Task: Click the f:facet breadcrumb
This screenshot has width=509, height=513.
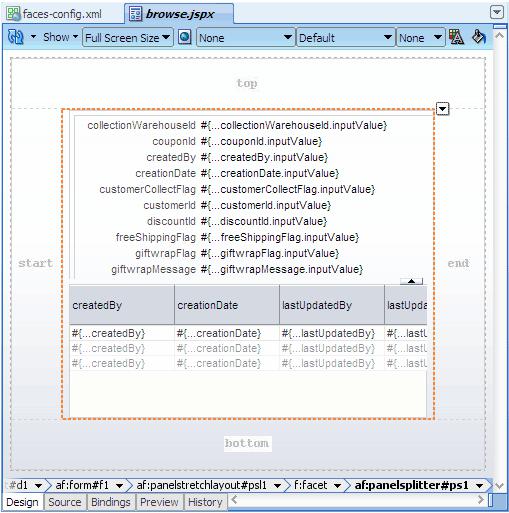Action: coord(310,485)
